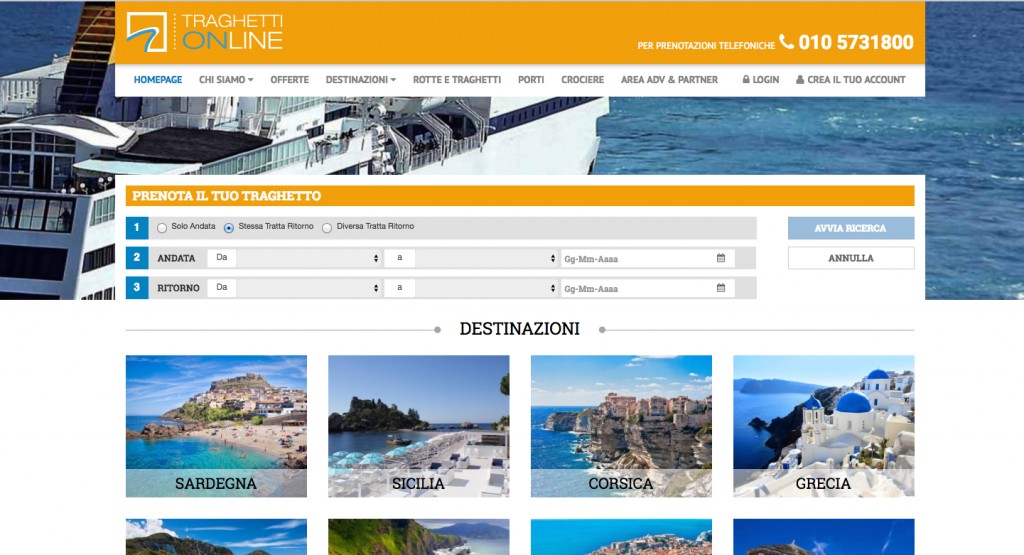Click the Annulla button

point(850,258)
